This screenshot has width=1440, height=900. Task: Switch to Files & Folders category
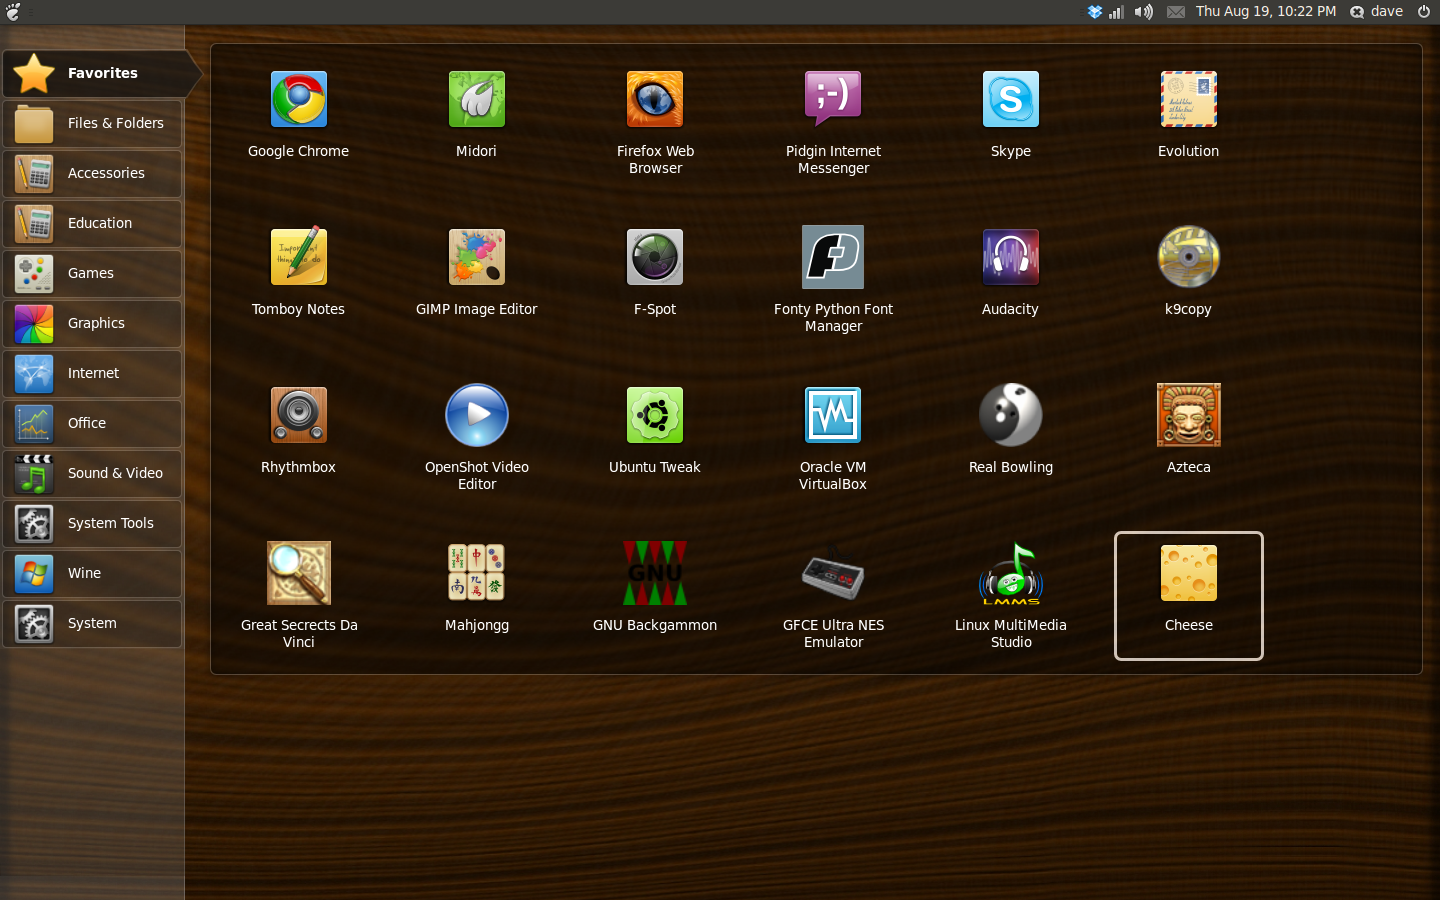click(92, 123)
